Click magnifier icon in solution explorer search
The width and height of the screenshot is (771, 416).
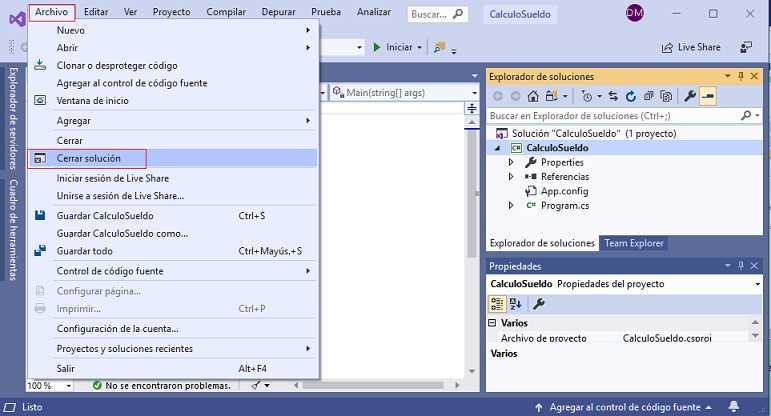click(x=746, y=115)
